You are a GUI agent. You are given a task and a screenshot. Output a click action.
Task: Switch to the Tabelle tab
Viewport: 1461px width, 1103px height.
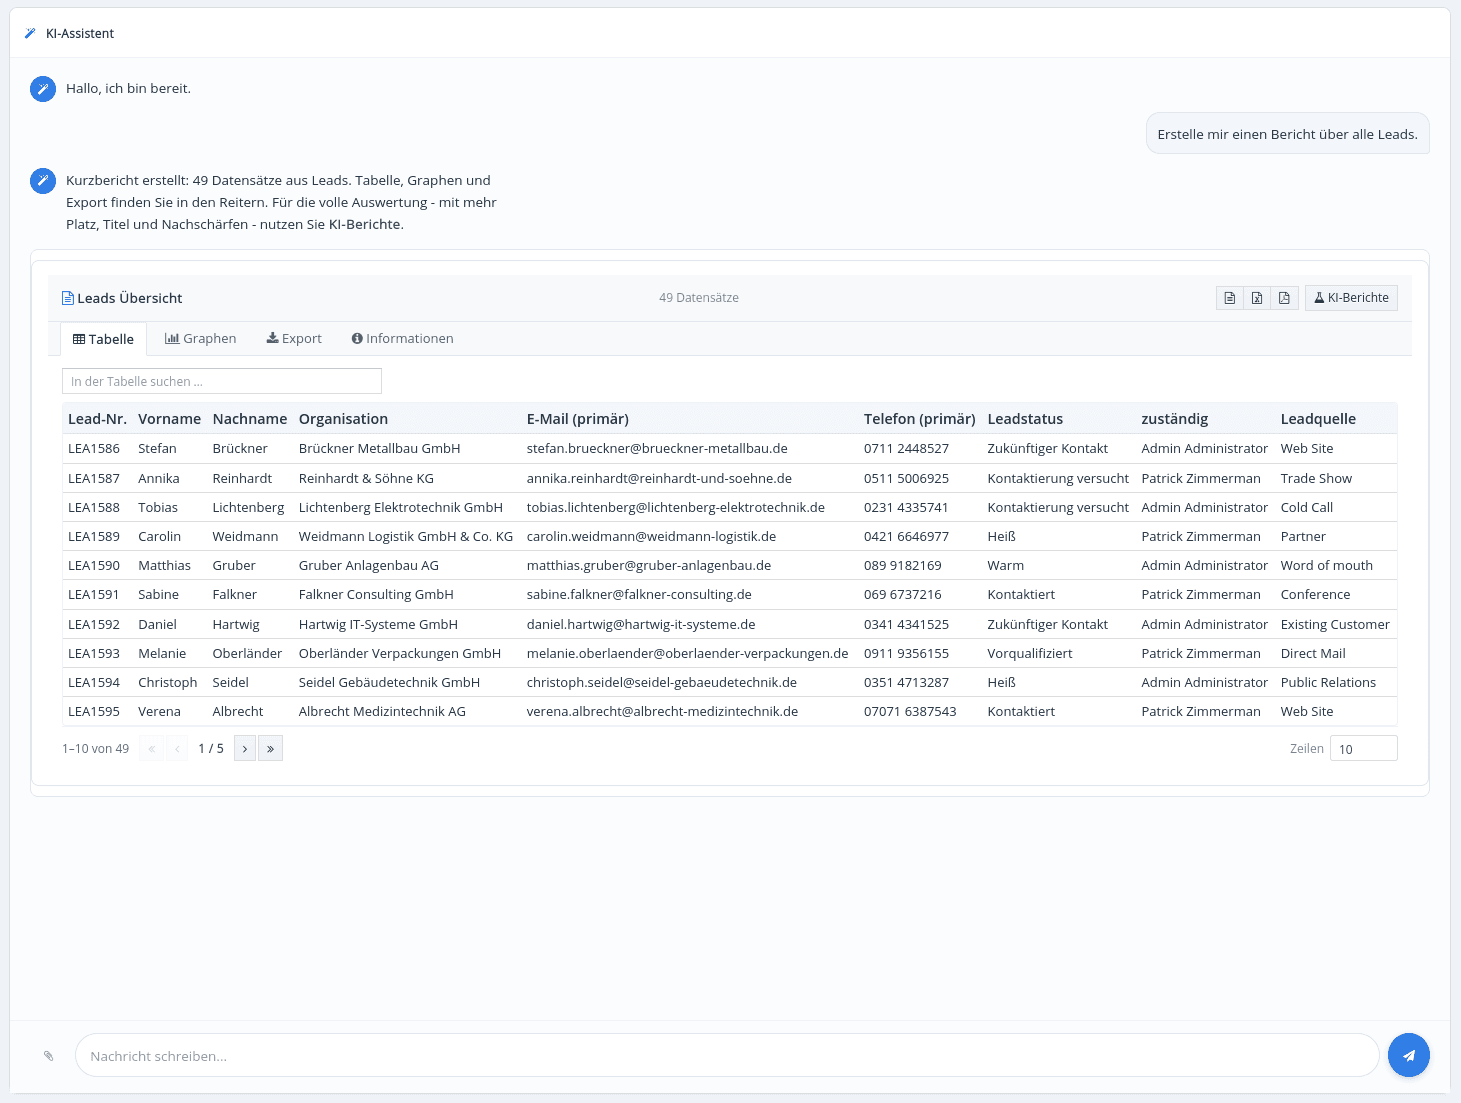pyautogui.click(x=104, y=339)
